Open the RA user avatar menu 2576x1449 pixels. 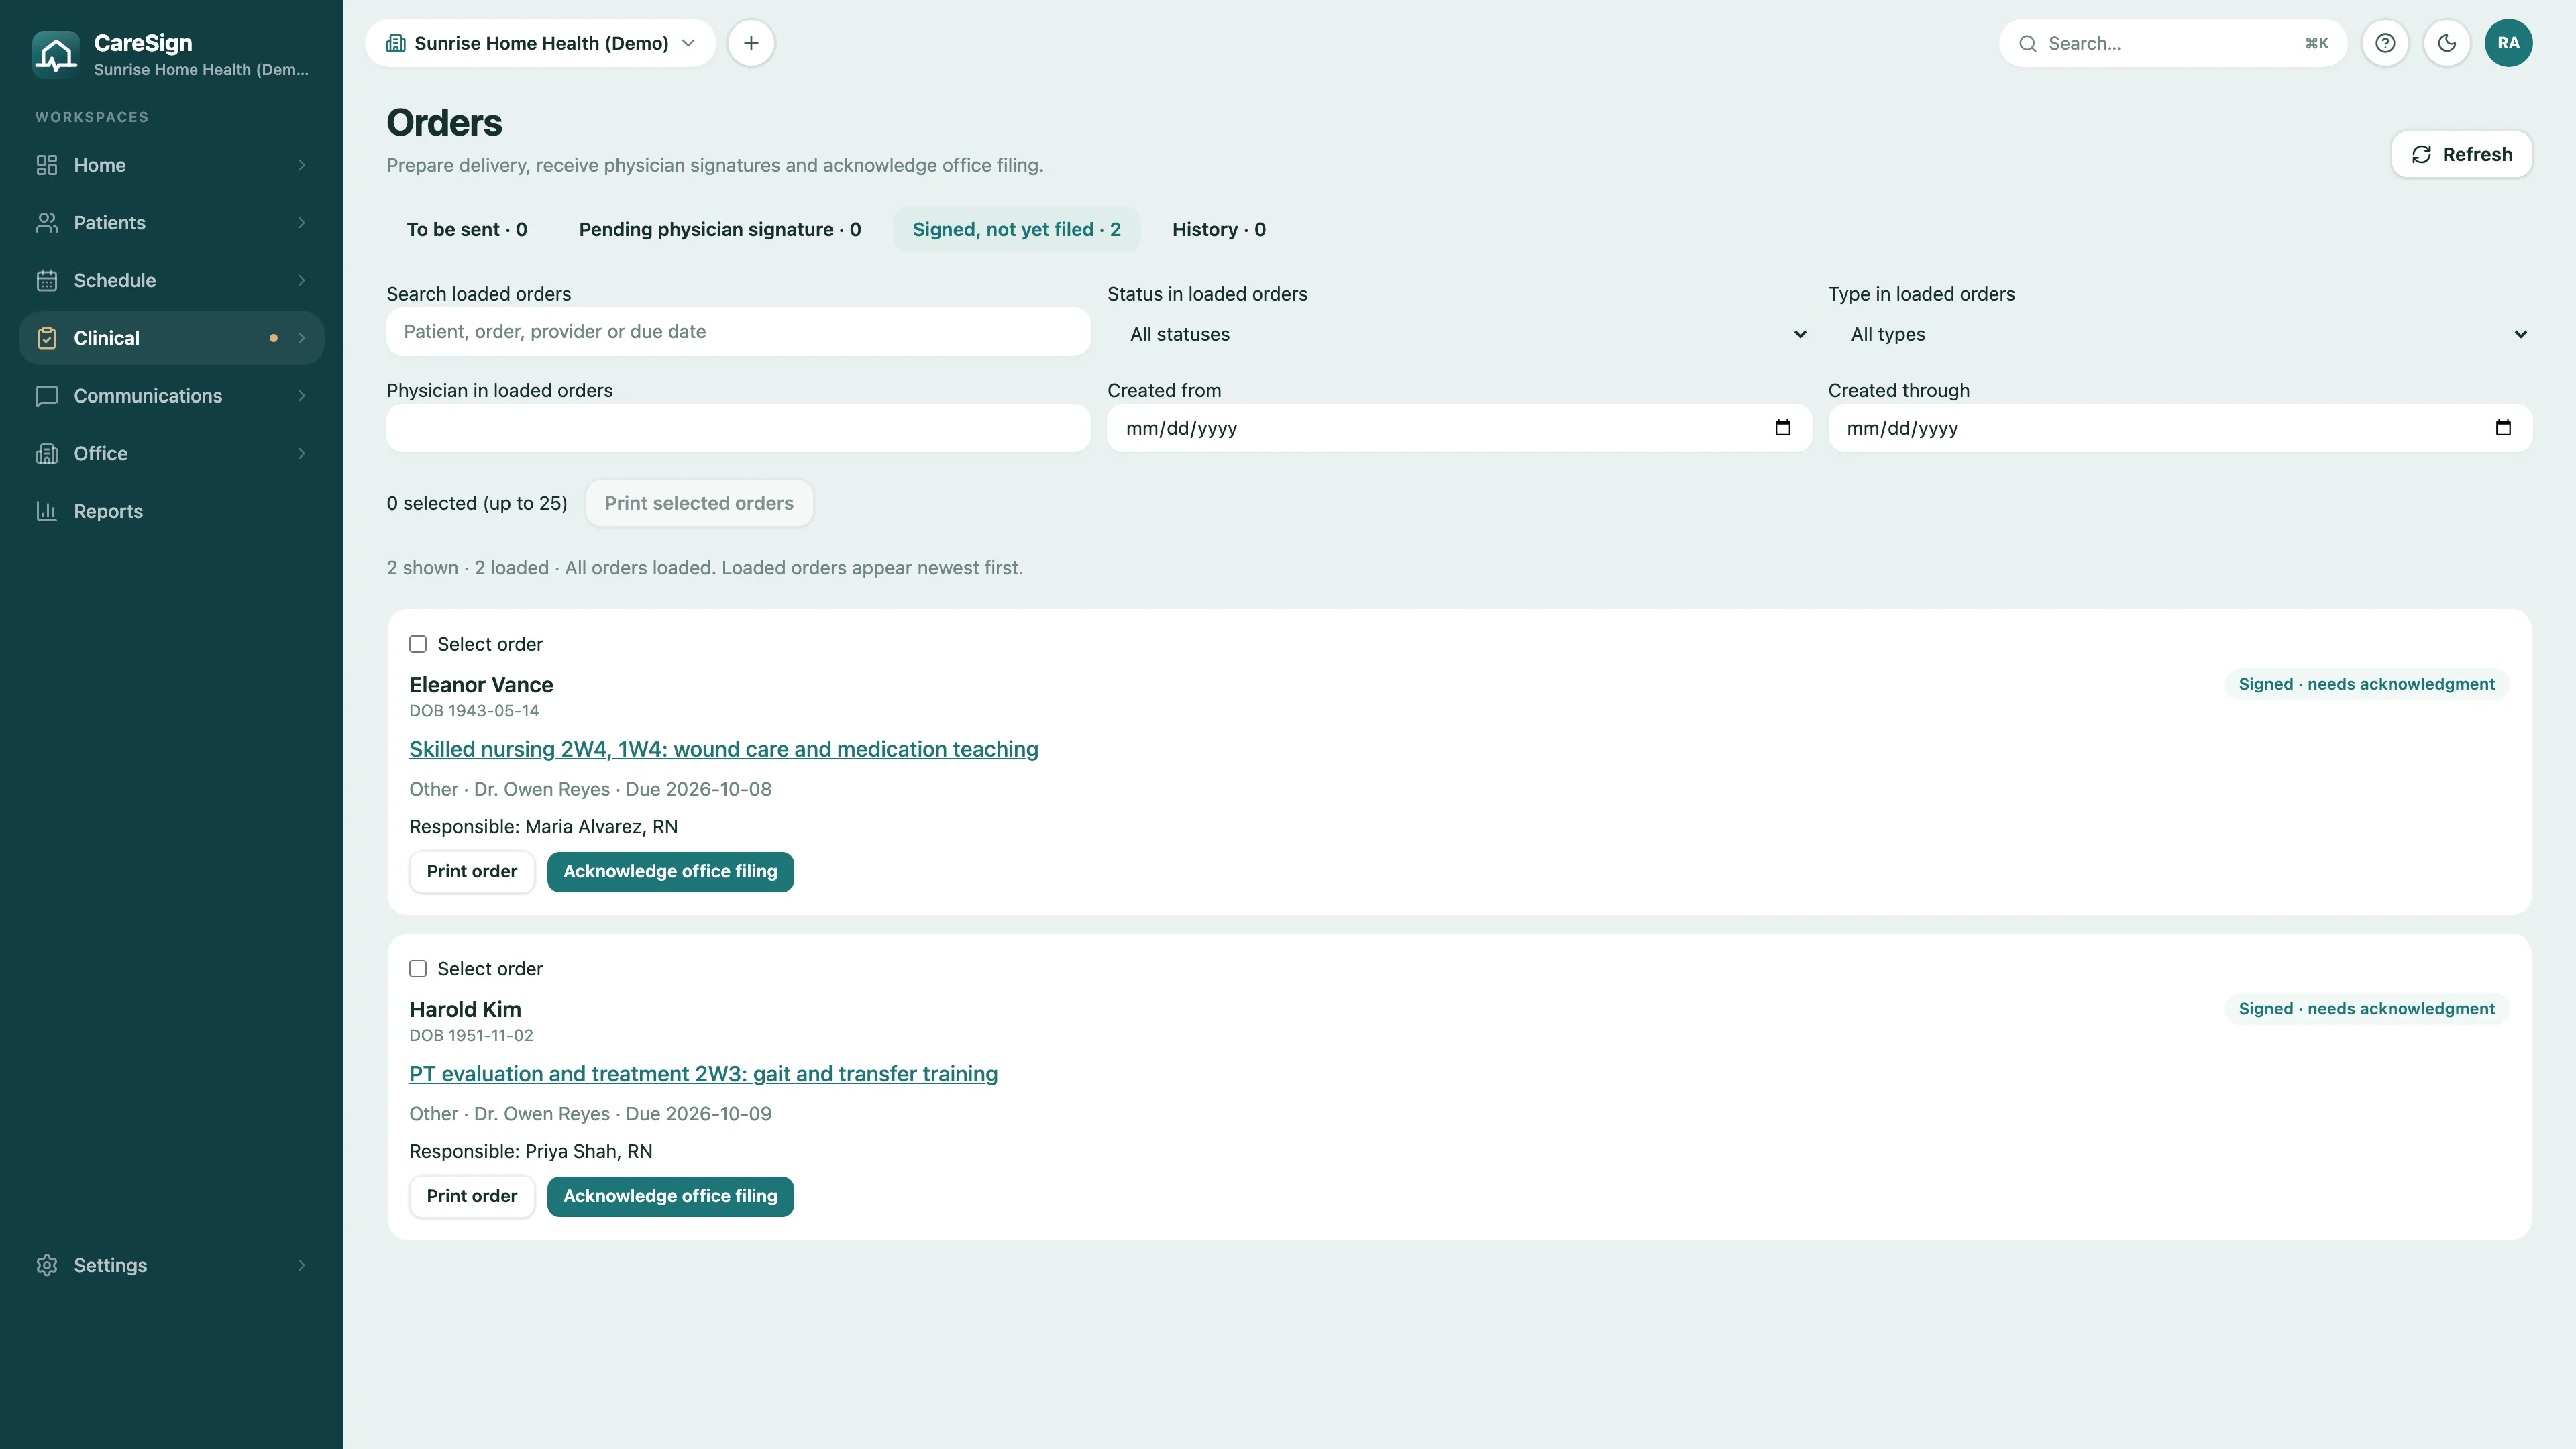click(2508, 43)
